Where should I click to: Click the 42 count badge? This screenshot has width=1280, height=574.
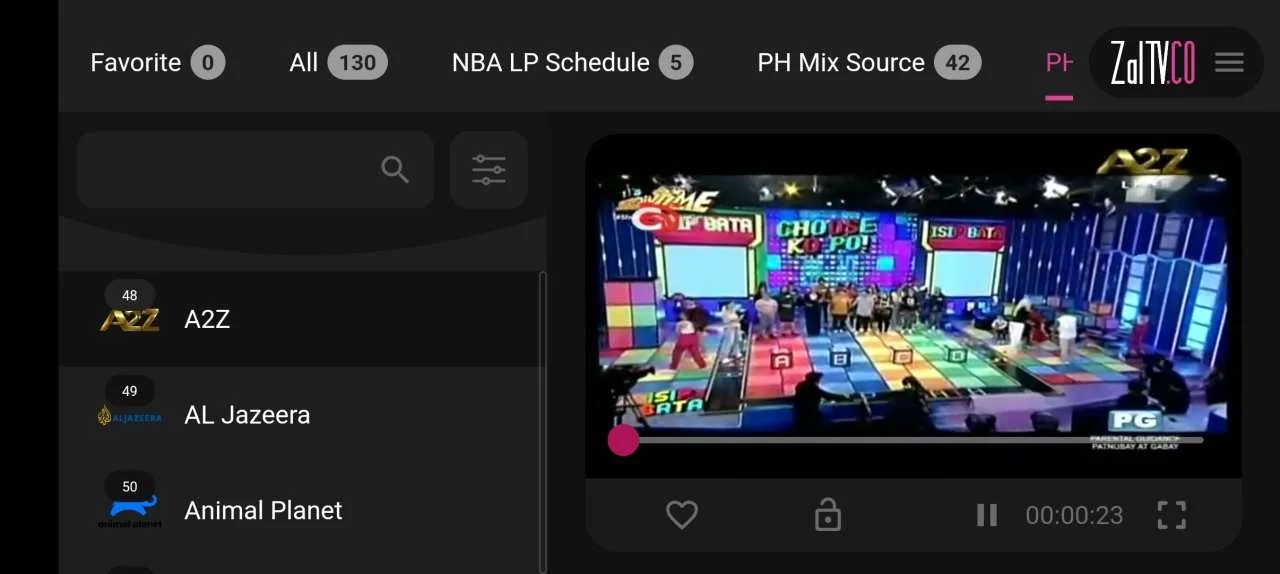(958, 63)
